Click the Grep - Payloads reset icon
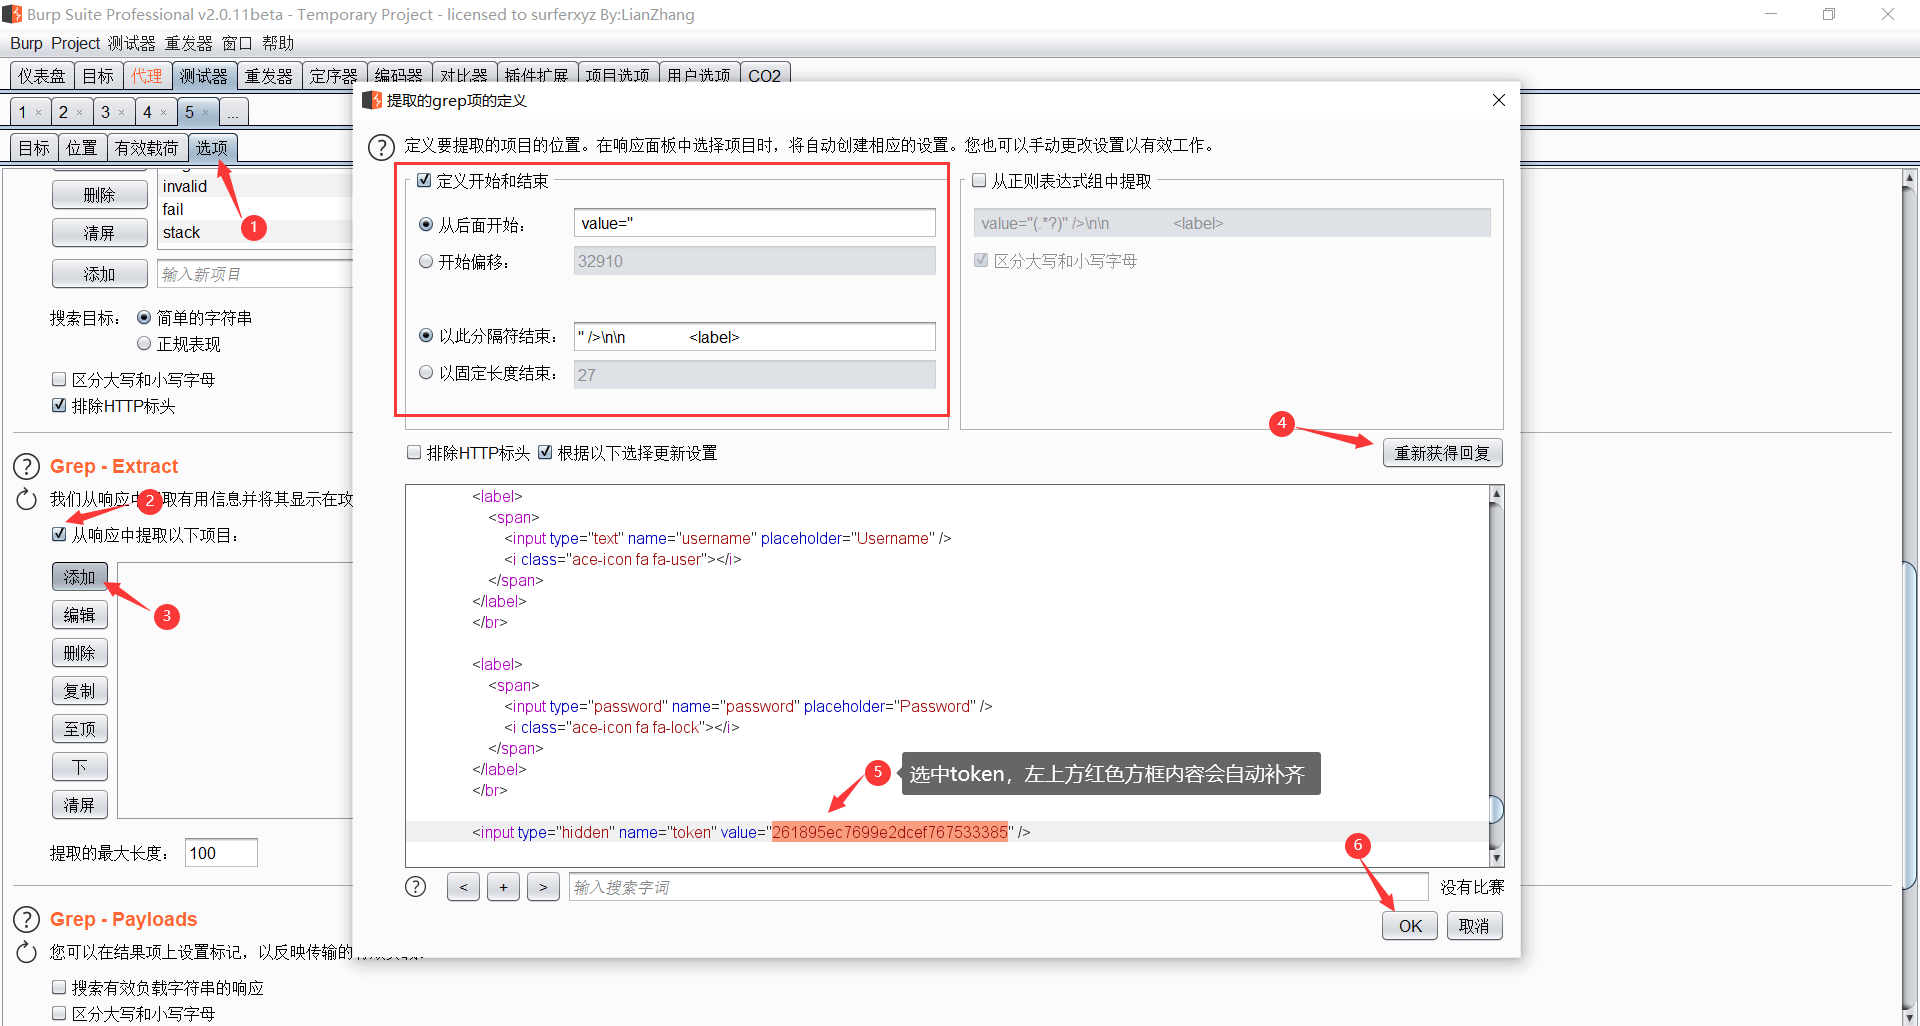Image resolution: width=1920 pixels, height=1026 pixels. pyautogui.click(x=26, y=952)
